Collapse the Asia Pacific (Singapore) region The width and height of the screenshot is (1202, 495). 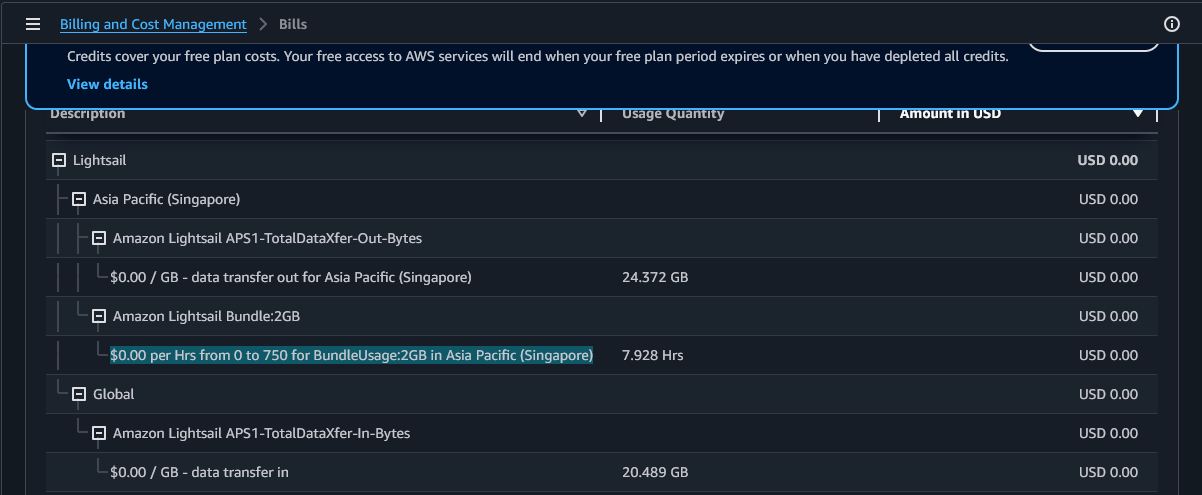(x=79, y=199)
